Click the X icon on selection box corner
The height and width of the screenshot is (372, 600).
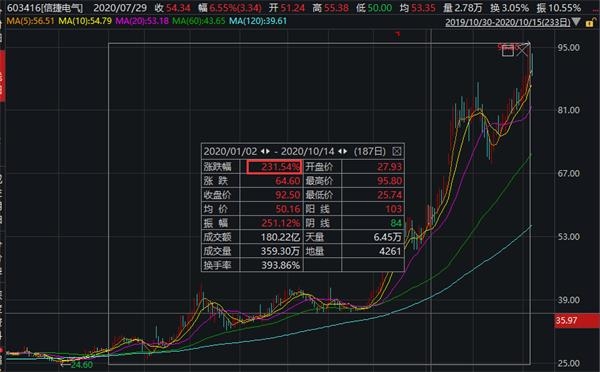tap(522, 50)
